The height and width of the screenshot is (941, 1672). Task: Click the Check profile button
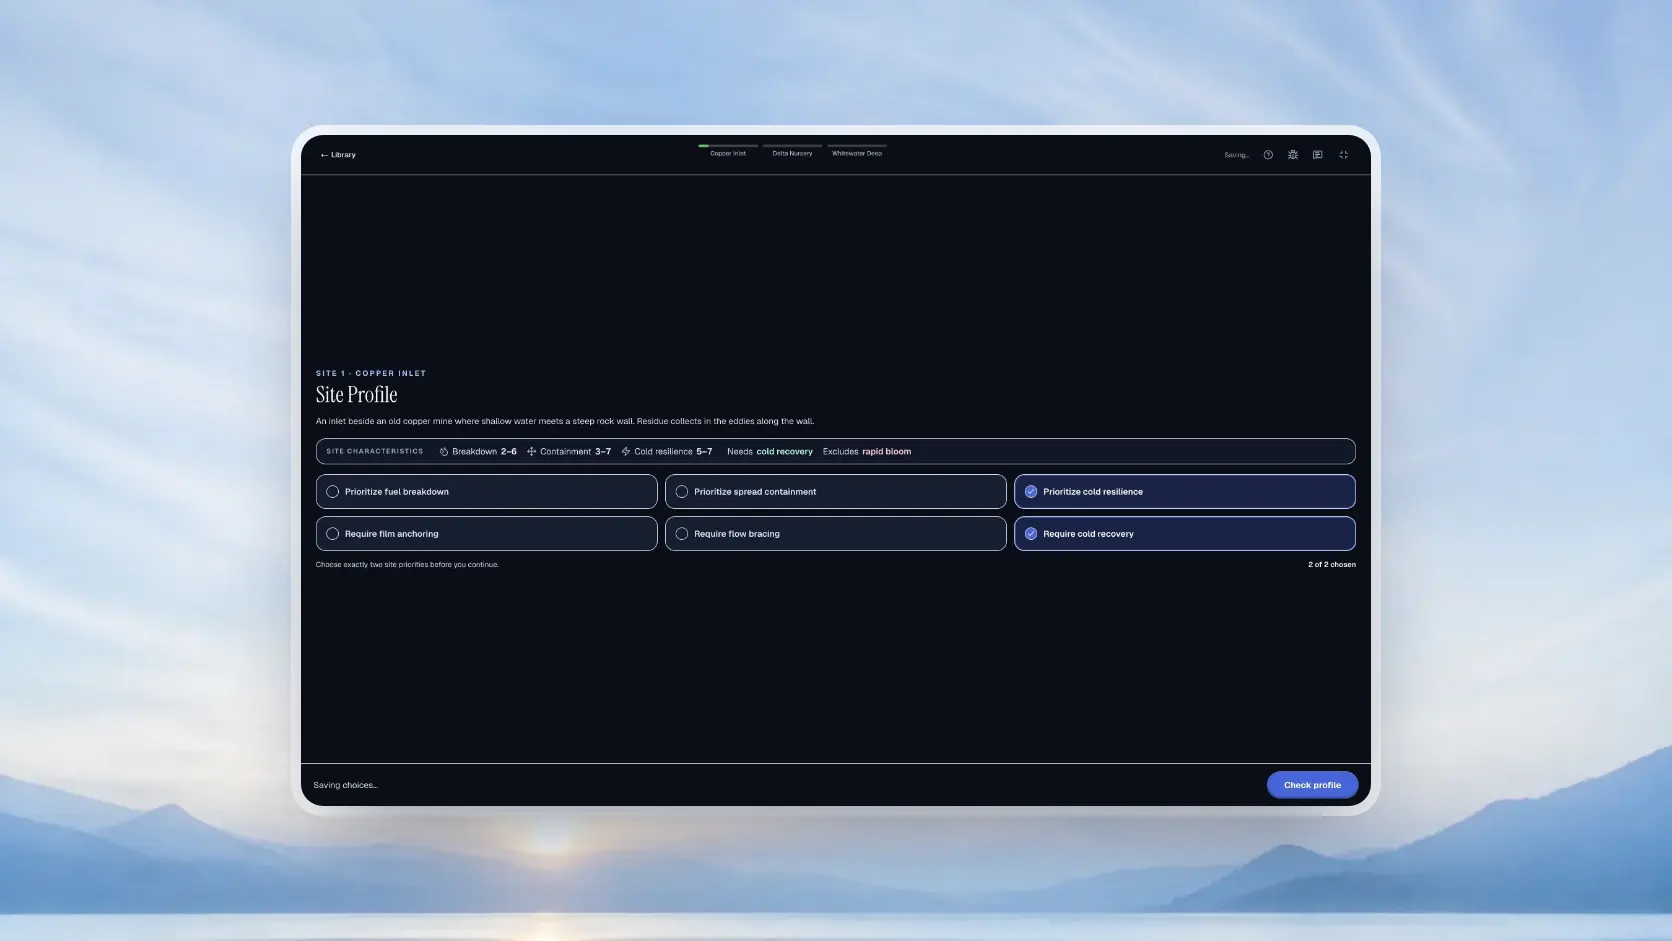1312,785
